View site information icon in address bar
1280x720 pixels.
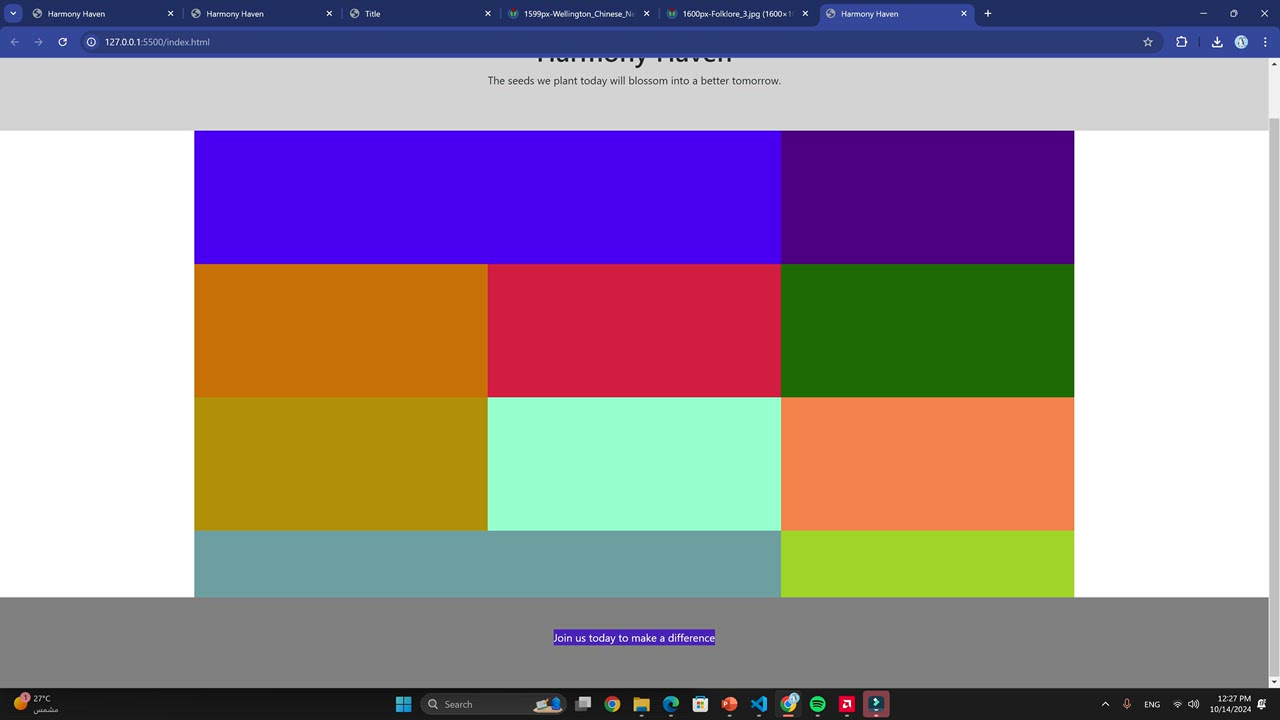[91, 42]
